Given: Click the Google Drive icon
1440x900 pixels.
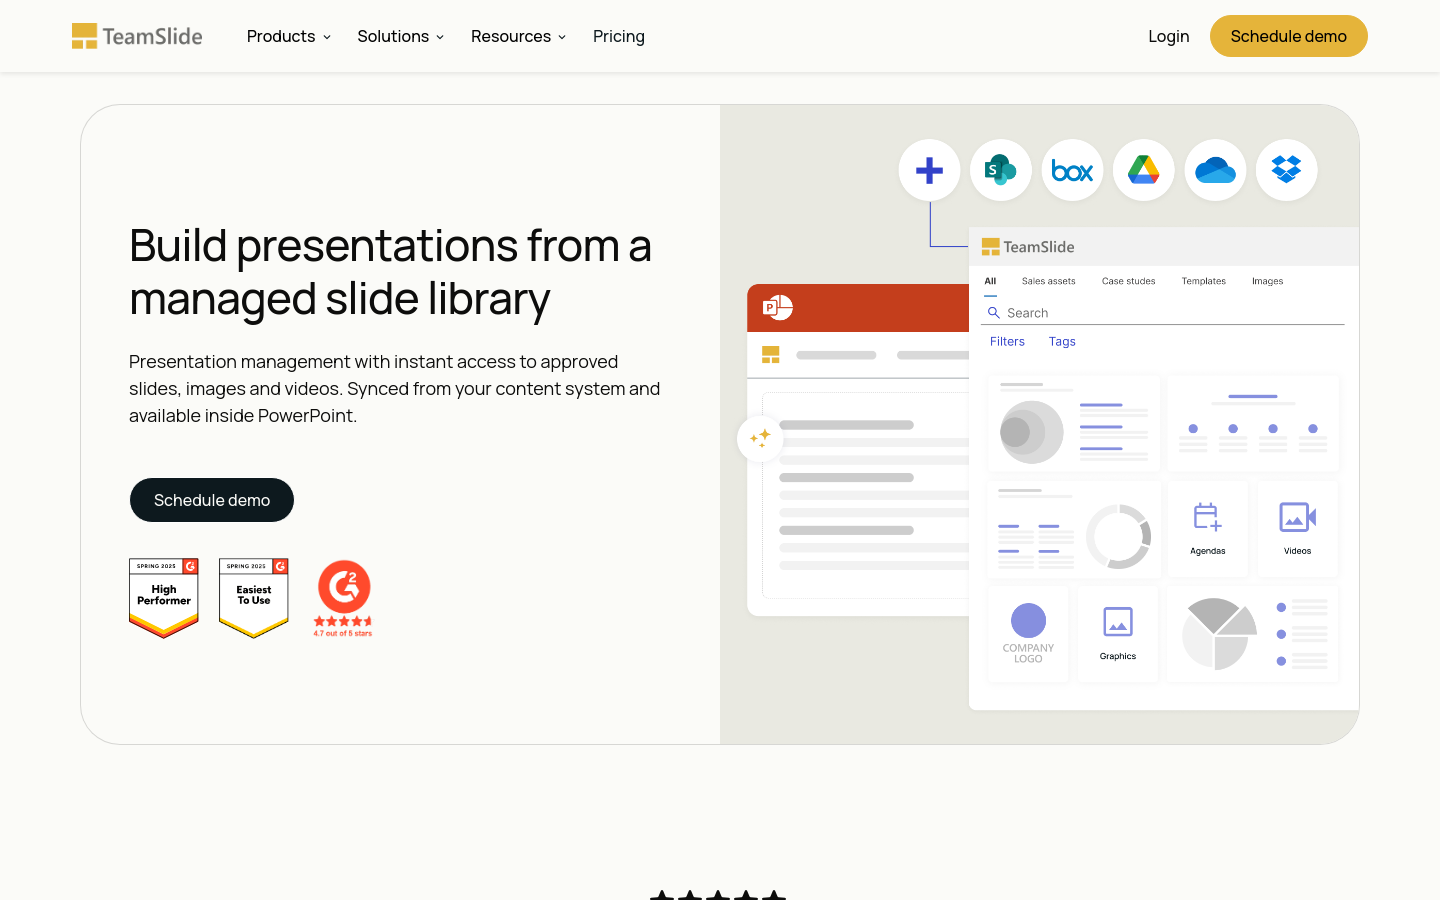Looking at the screenshot, I should (x=1144, y=170).
